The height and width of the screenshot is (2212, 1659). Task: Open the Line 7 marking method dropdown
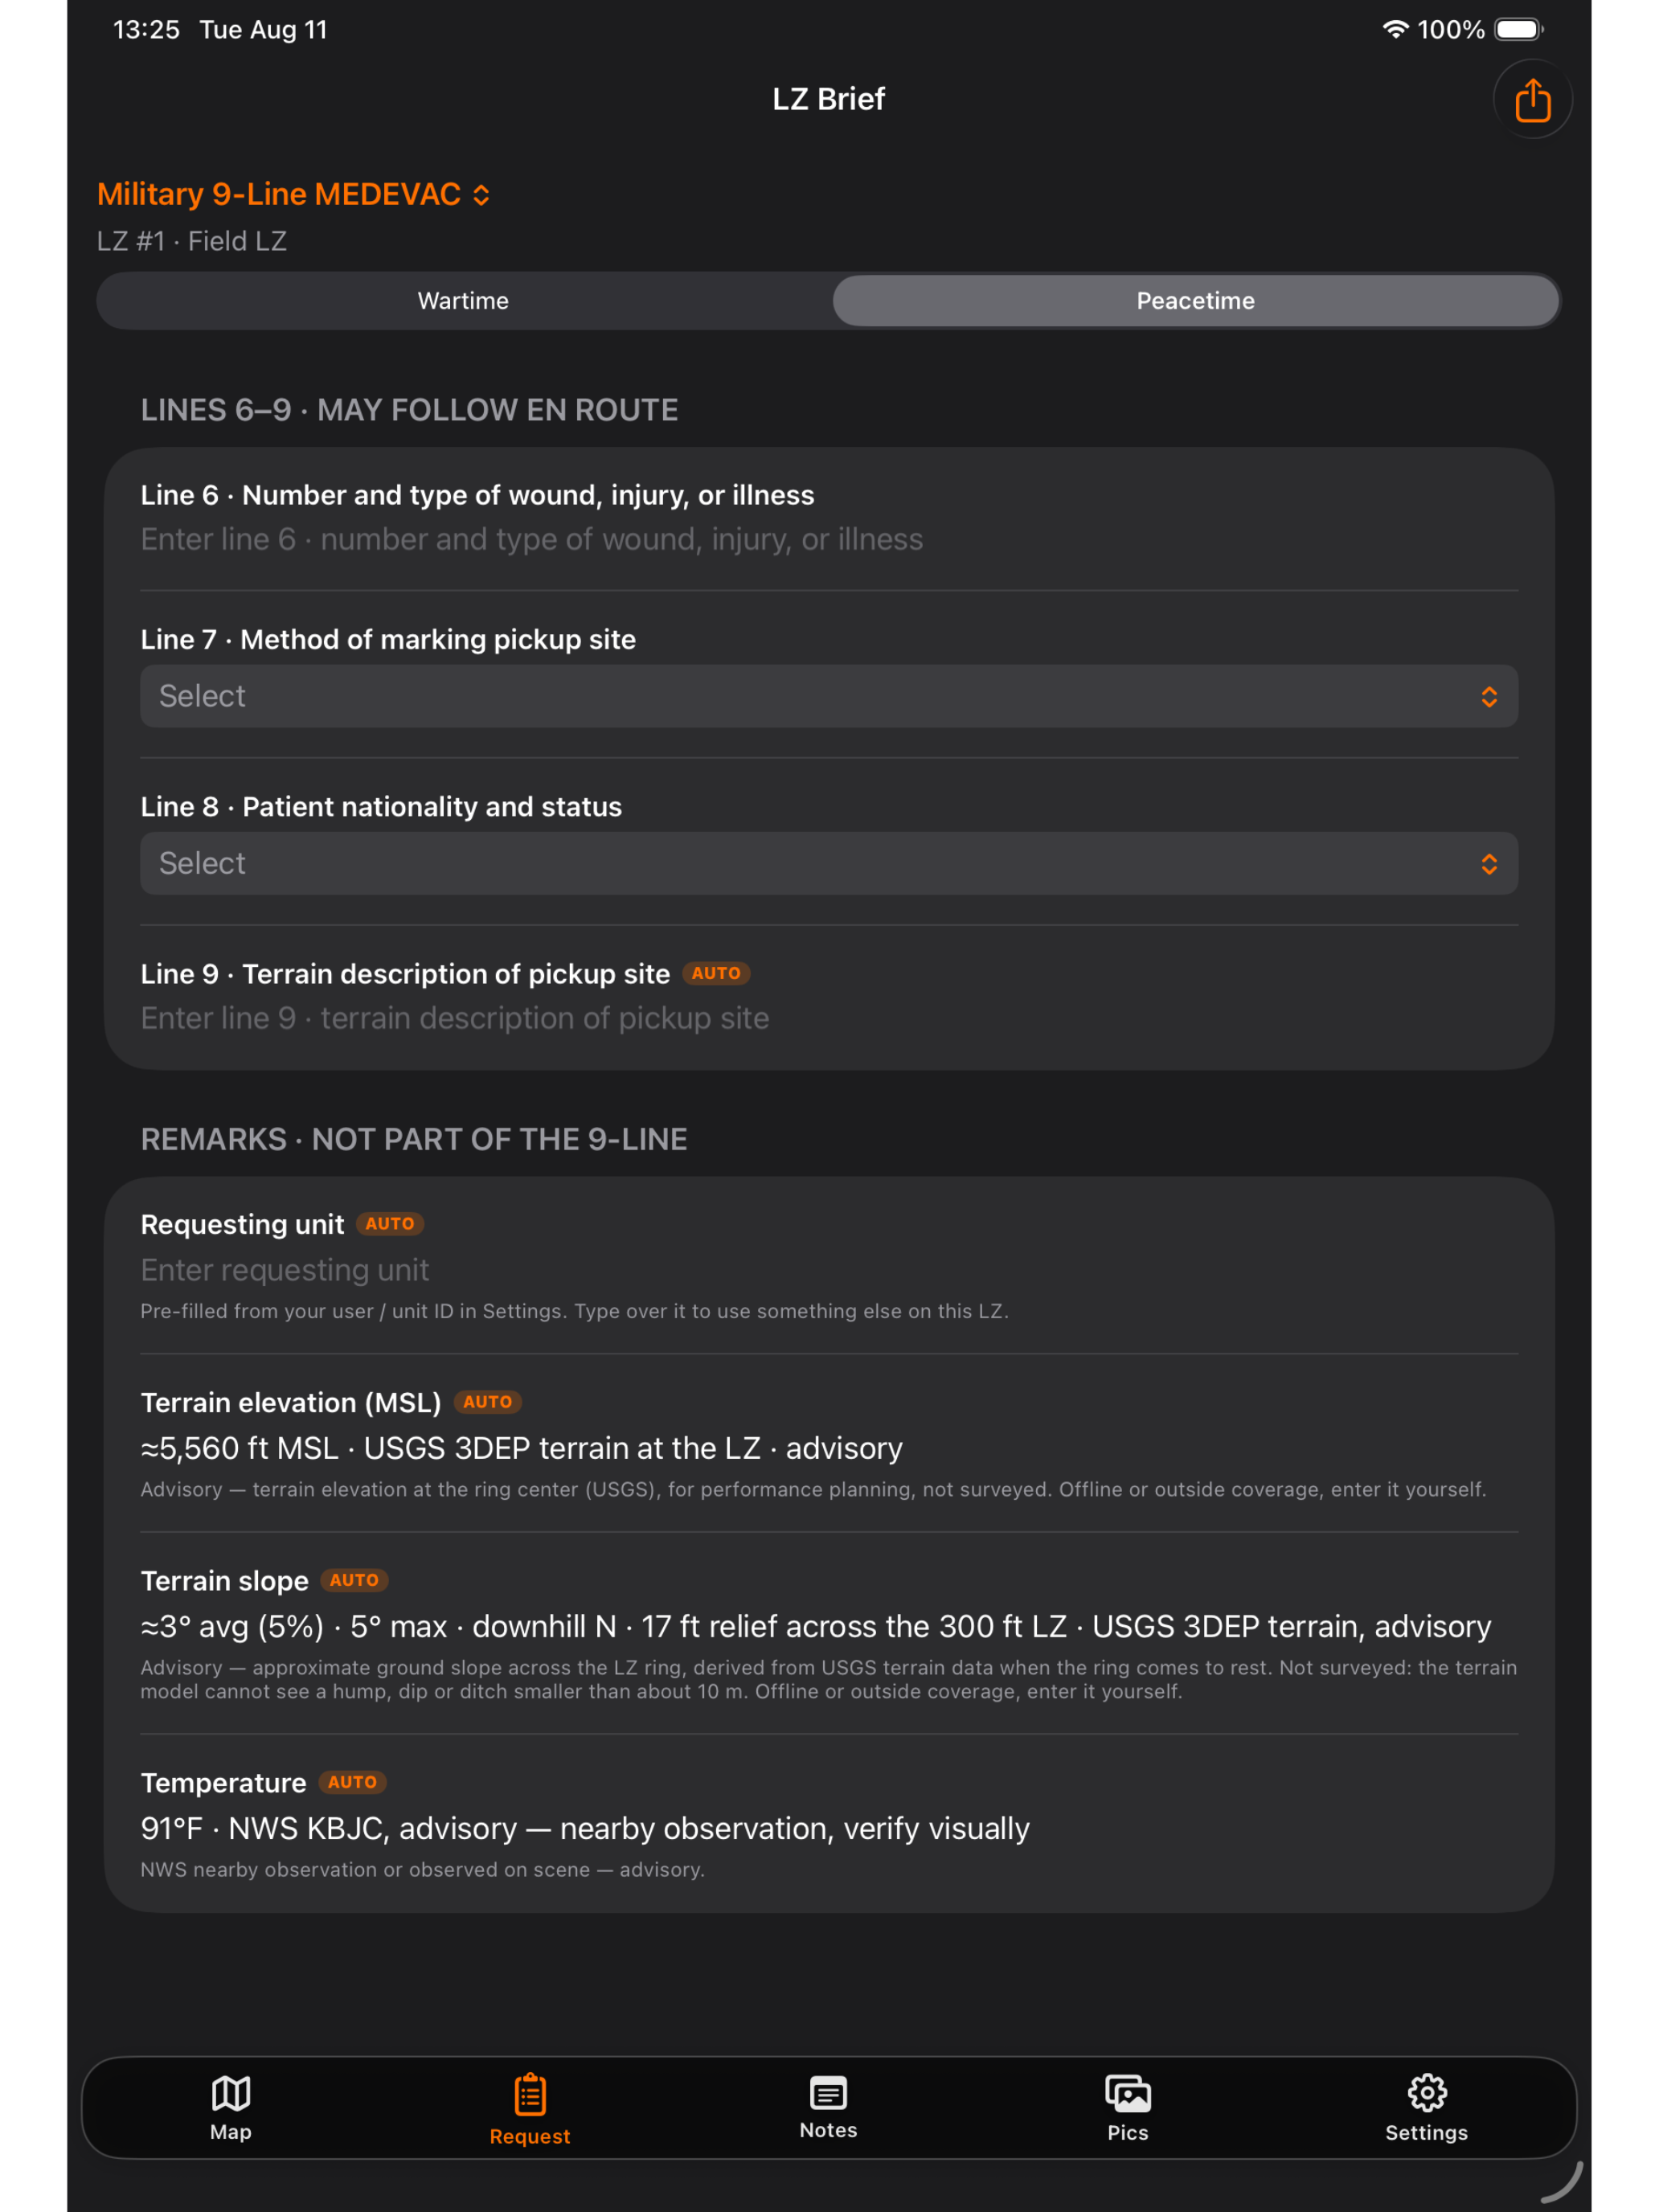[829, 696]
